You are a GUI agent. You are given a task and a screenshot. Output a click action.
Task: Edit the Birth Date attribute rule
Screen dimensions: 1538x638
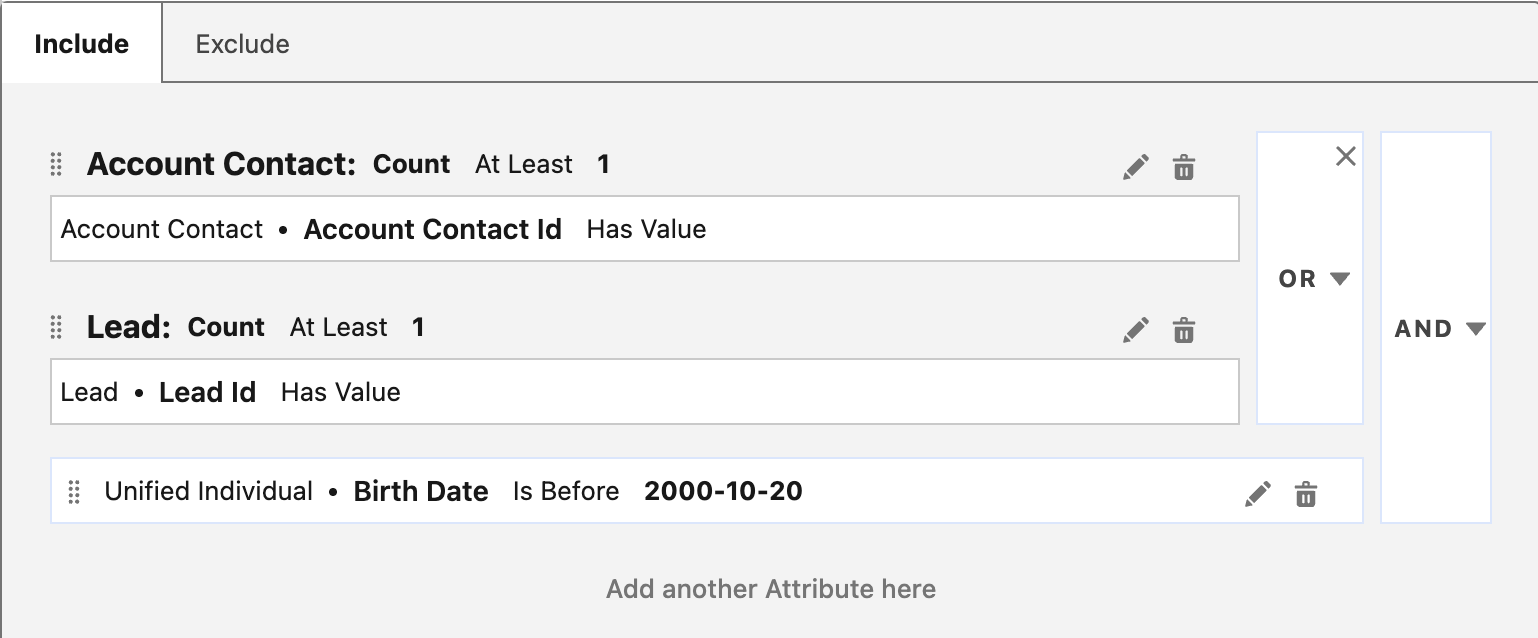pyautogui.click(x=1258, y=493)
